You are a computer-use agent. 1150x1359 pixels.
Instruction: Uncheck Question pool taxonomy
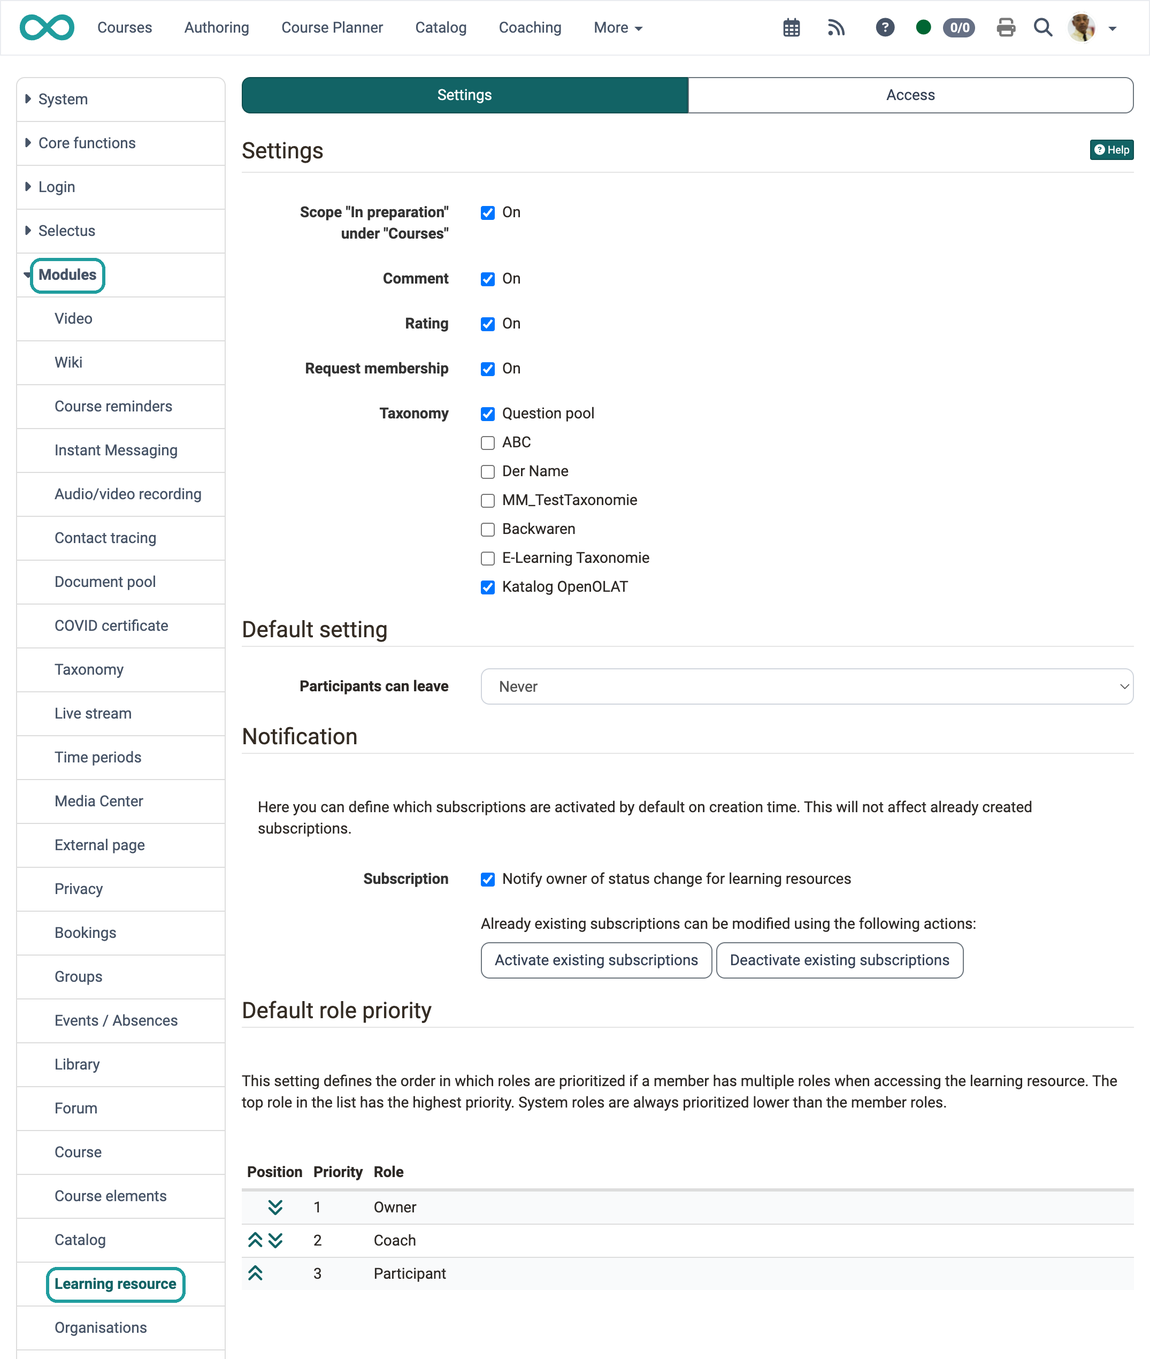tap(488, 414)
